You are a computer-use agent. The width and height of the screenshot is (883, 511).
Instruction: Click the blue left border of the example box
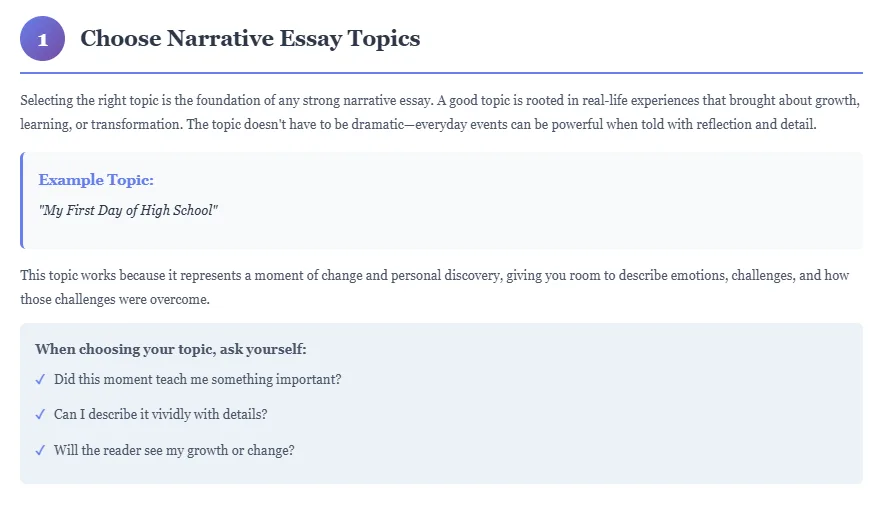(22, 200)
